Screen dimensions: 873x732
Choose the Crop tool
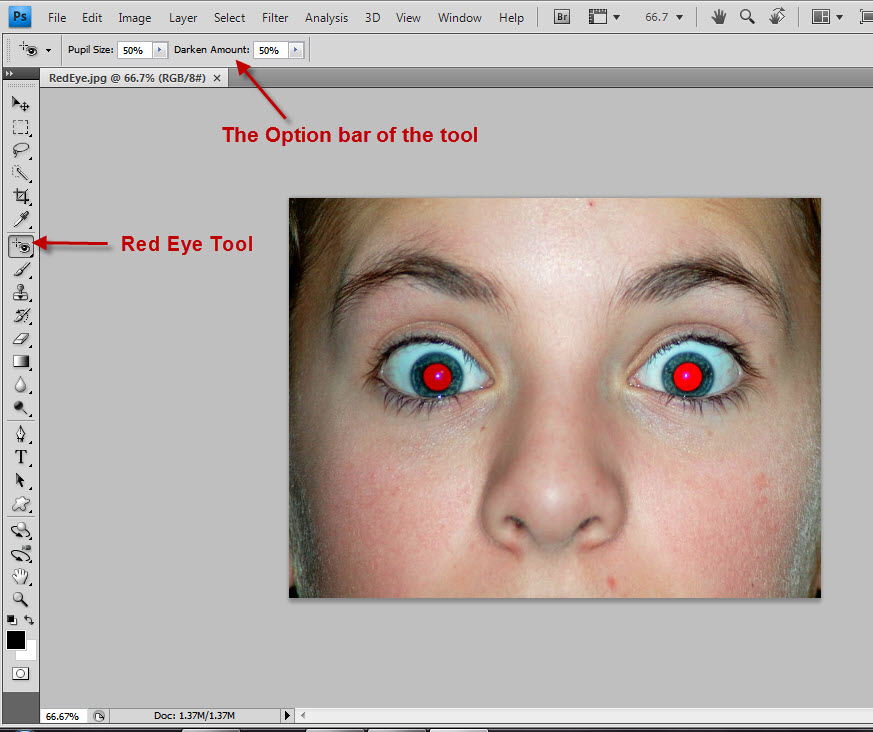coord(21,196)
